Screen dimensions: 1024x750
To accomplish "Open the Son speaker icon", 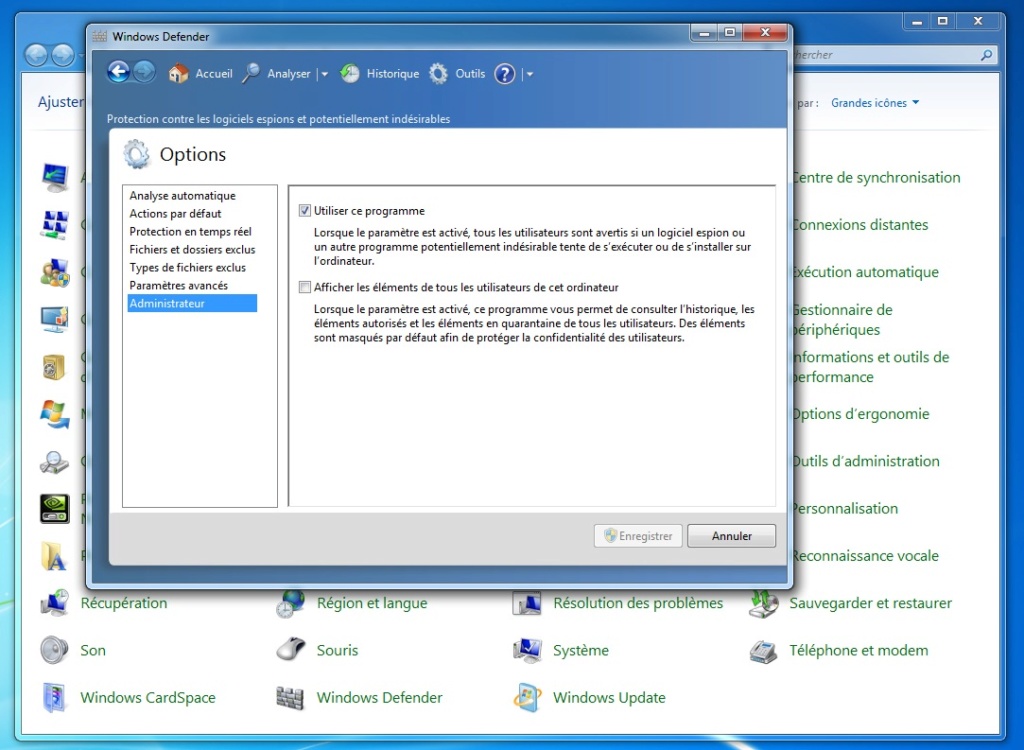I will [54, 650].
